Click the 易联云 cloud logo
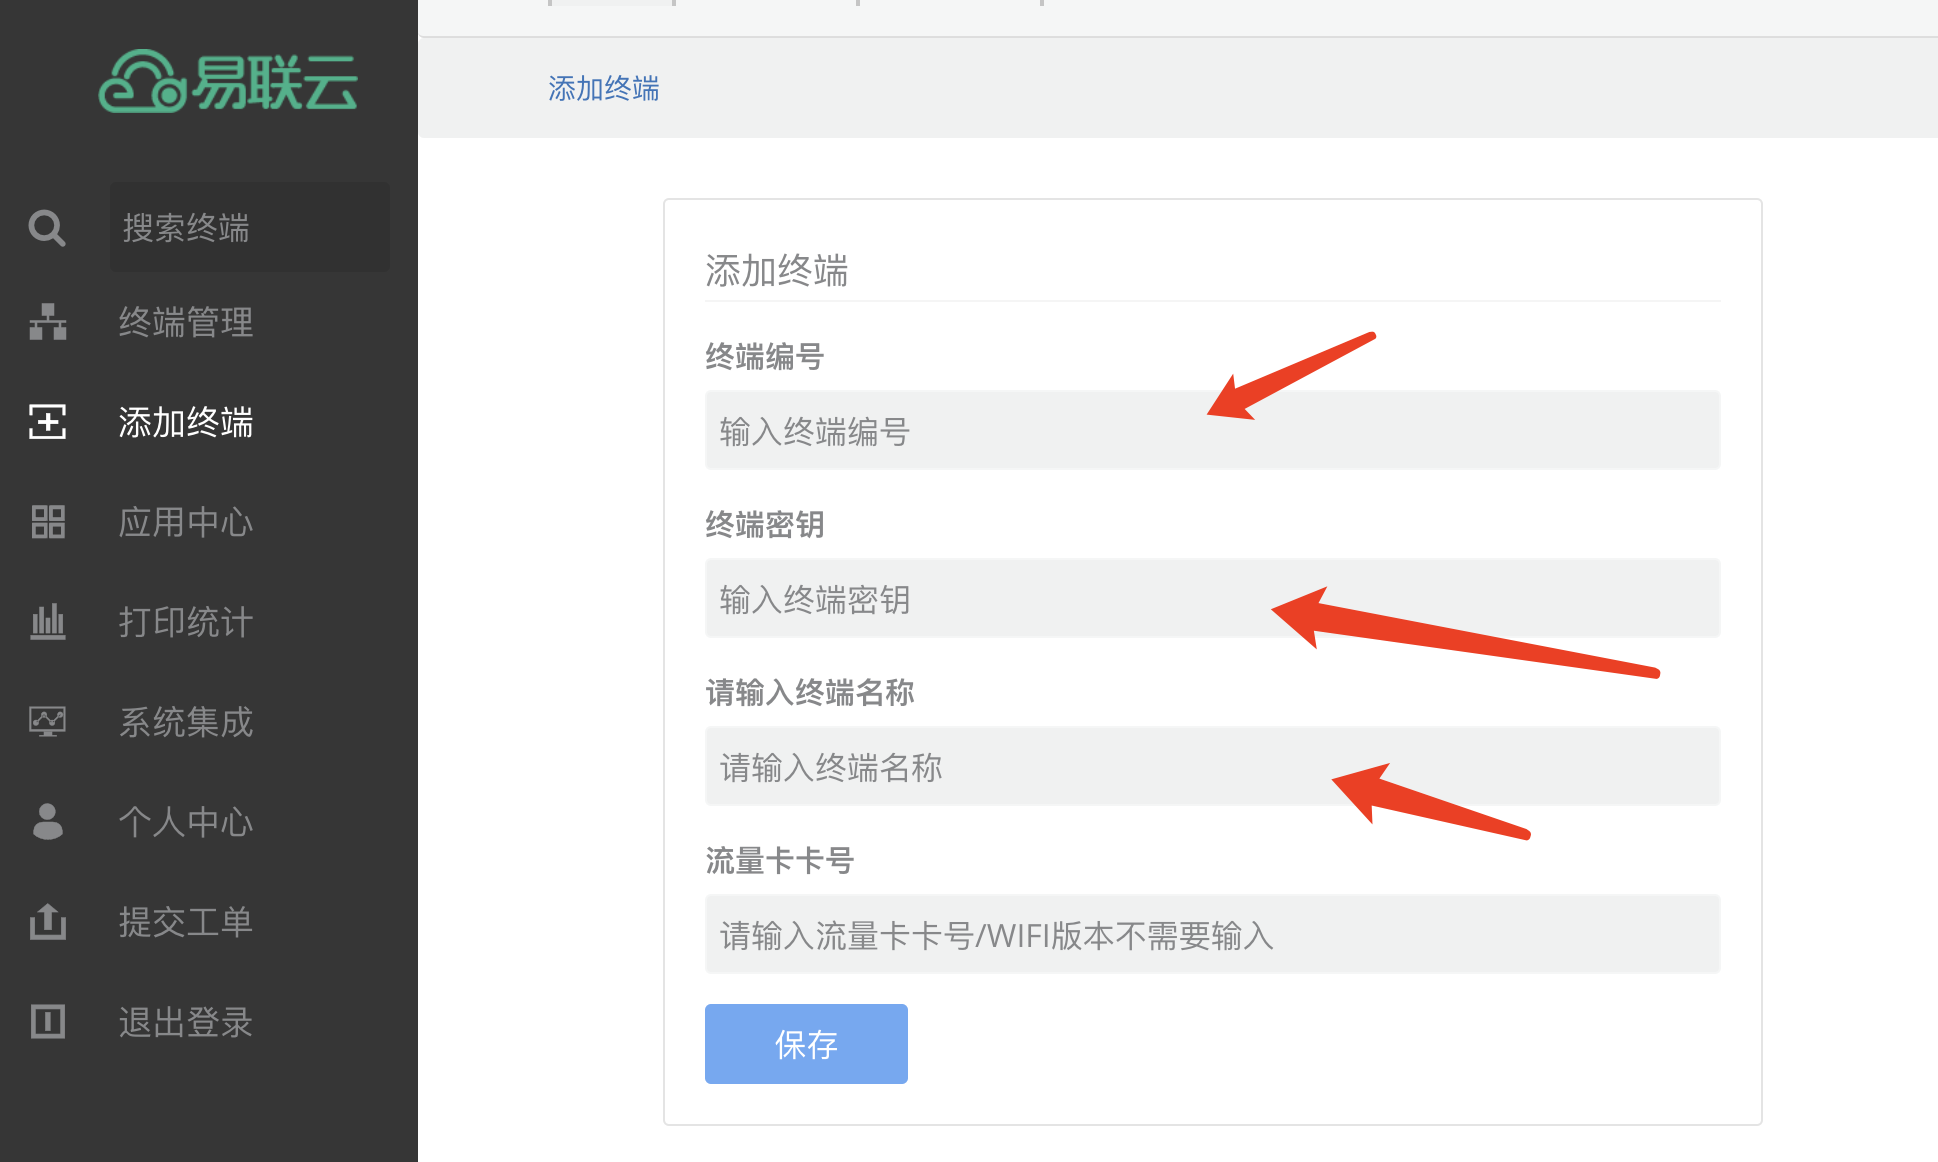 [228, 81]
